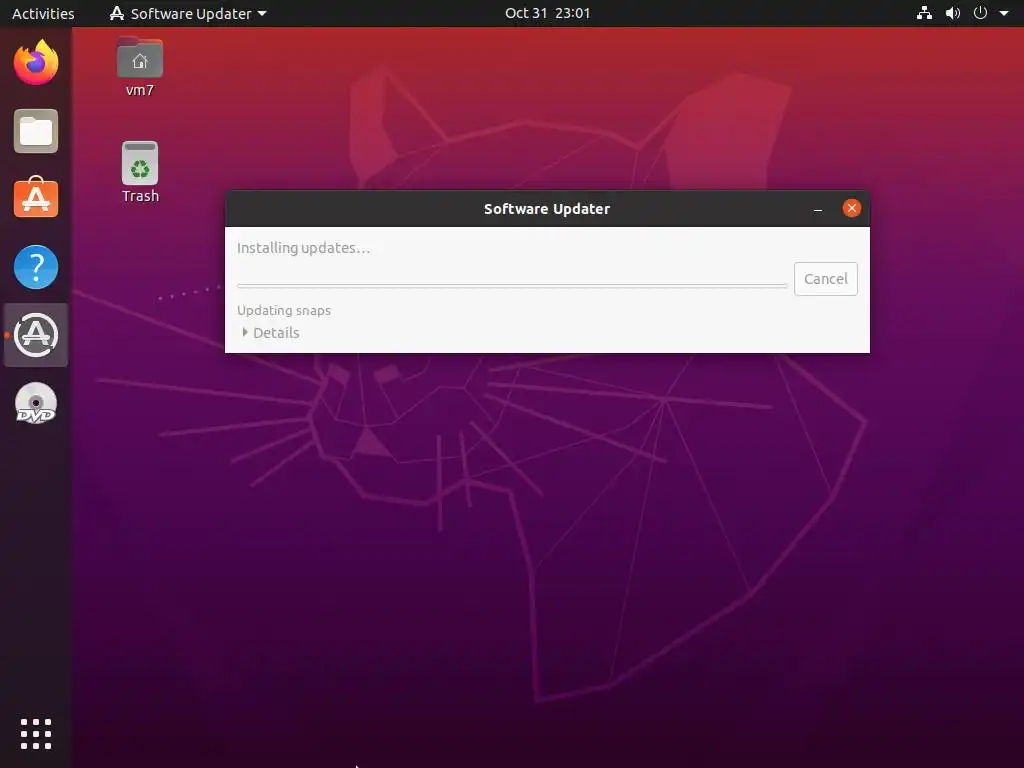Open the vm7 home folder on the desktop
The image size is (1024, 768).
[140, 67]
